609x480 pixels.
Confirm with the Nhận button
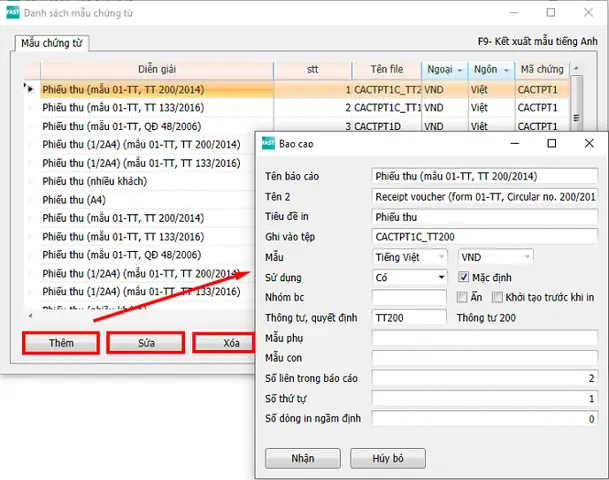click(x=303, y=458)
